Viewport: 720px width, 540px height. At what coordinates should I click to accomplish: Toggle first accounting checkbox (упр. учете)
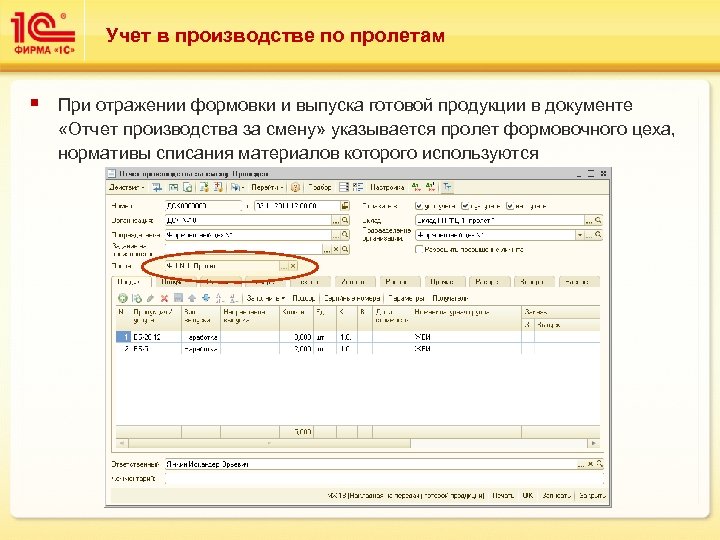(x=419, y=206)
